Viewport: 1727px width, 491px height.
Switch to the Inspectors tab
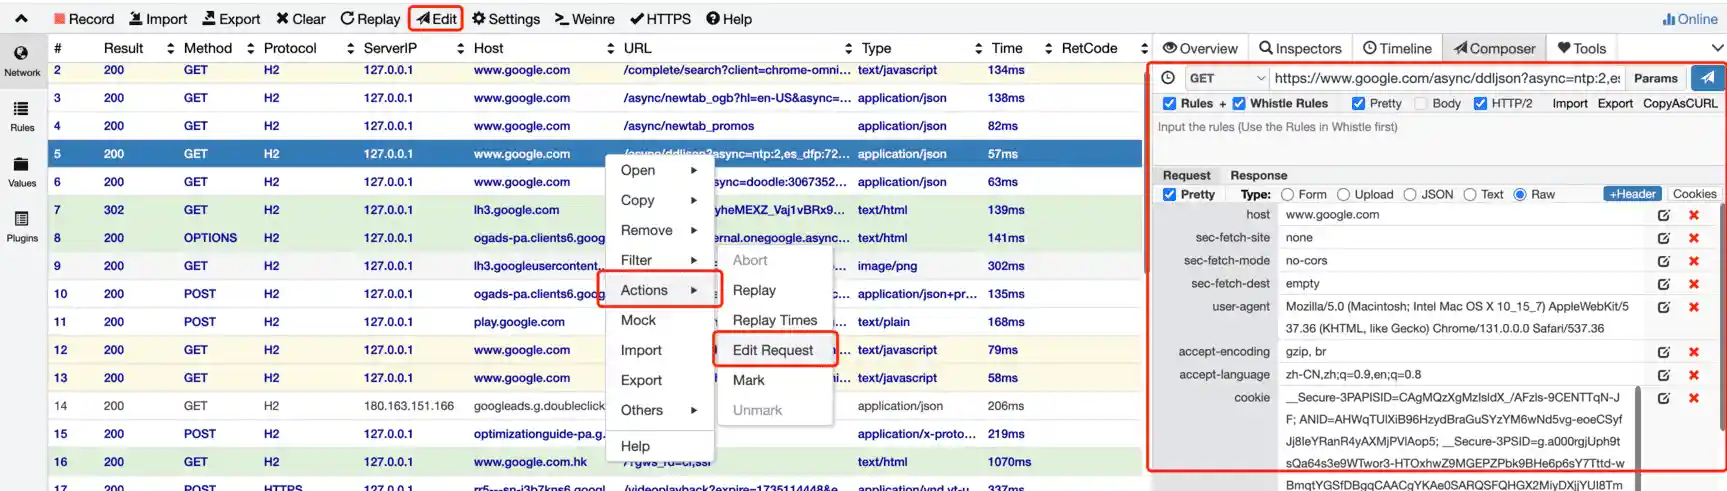point(1299,48)
